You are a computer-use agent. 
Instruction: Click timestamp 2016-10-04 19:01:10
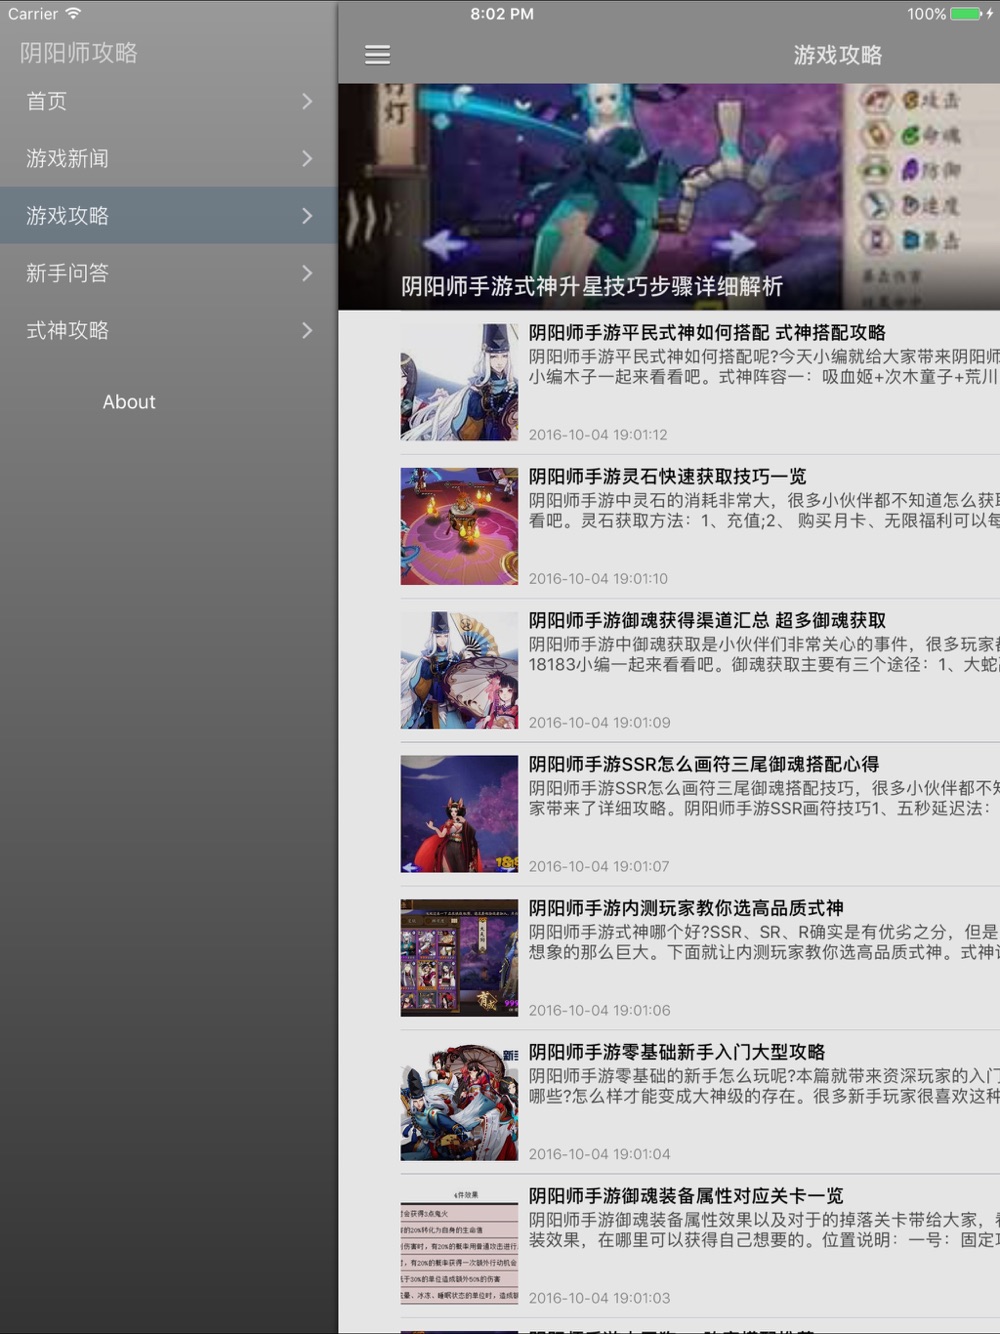click(x=598, y=579)
